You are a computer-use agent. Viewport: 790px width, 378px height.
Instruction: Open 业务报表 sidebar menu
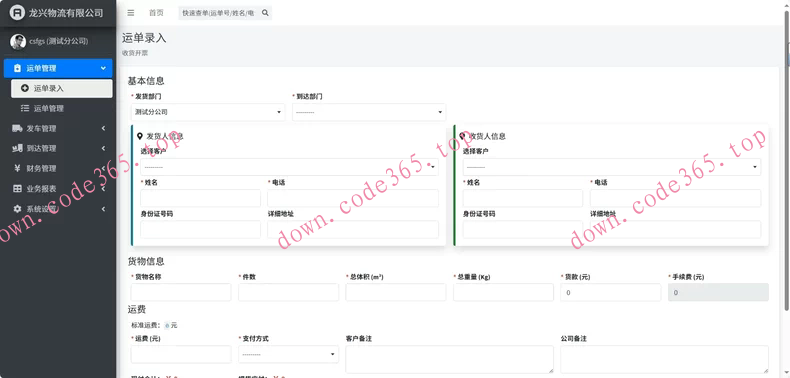pyautogui.click(x=58, y=188)
